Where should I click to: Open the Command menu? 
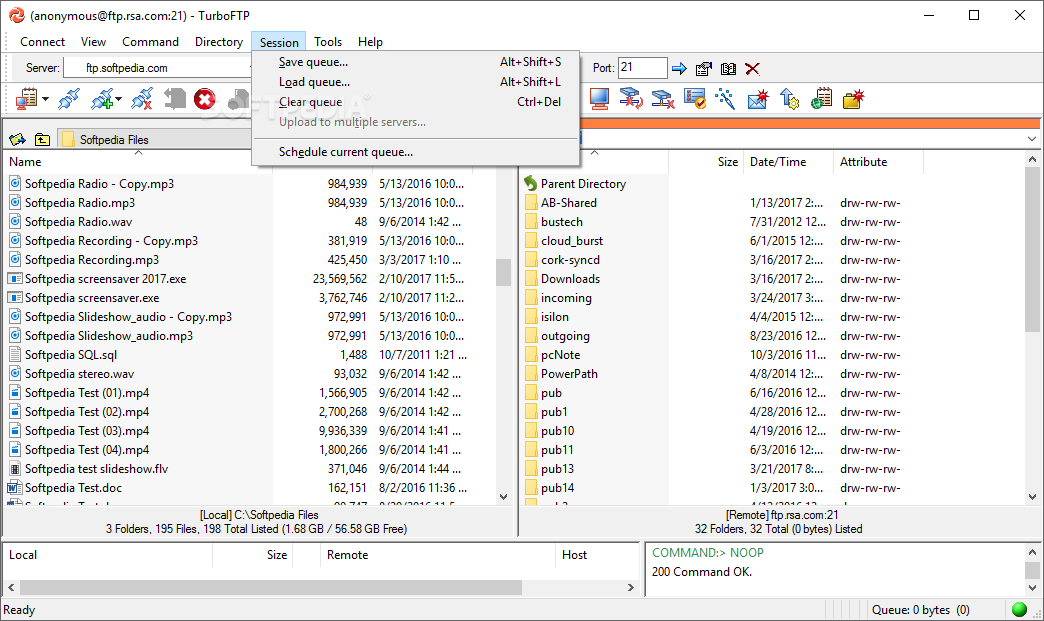pyautogui.click(x=150, y=42)
